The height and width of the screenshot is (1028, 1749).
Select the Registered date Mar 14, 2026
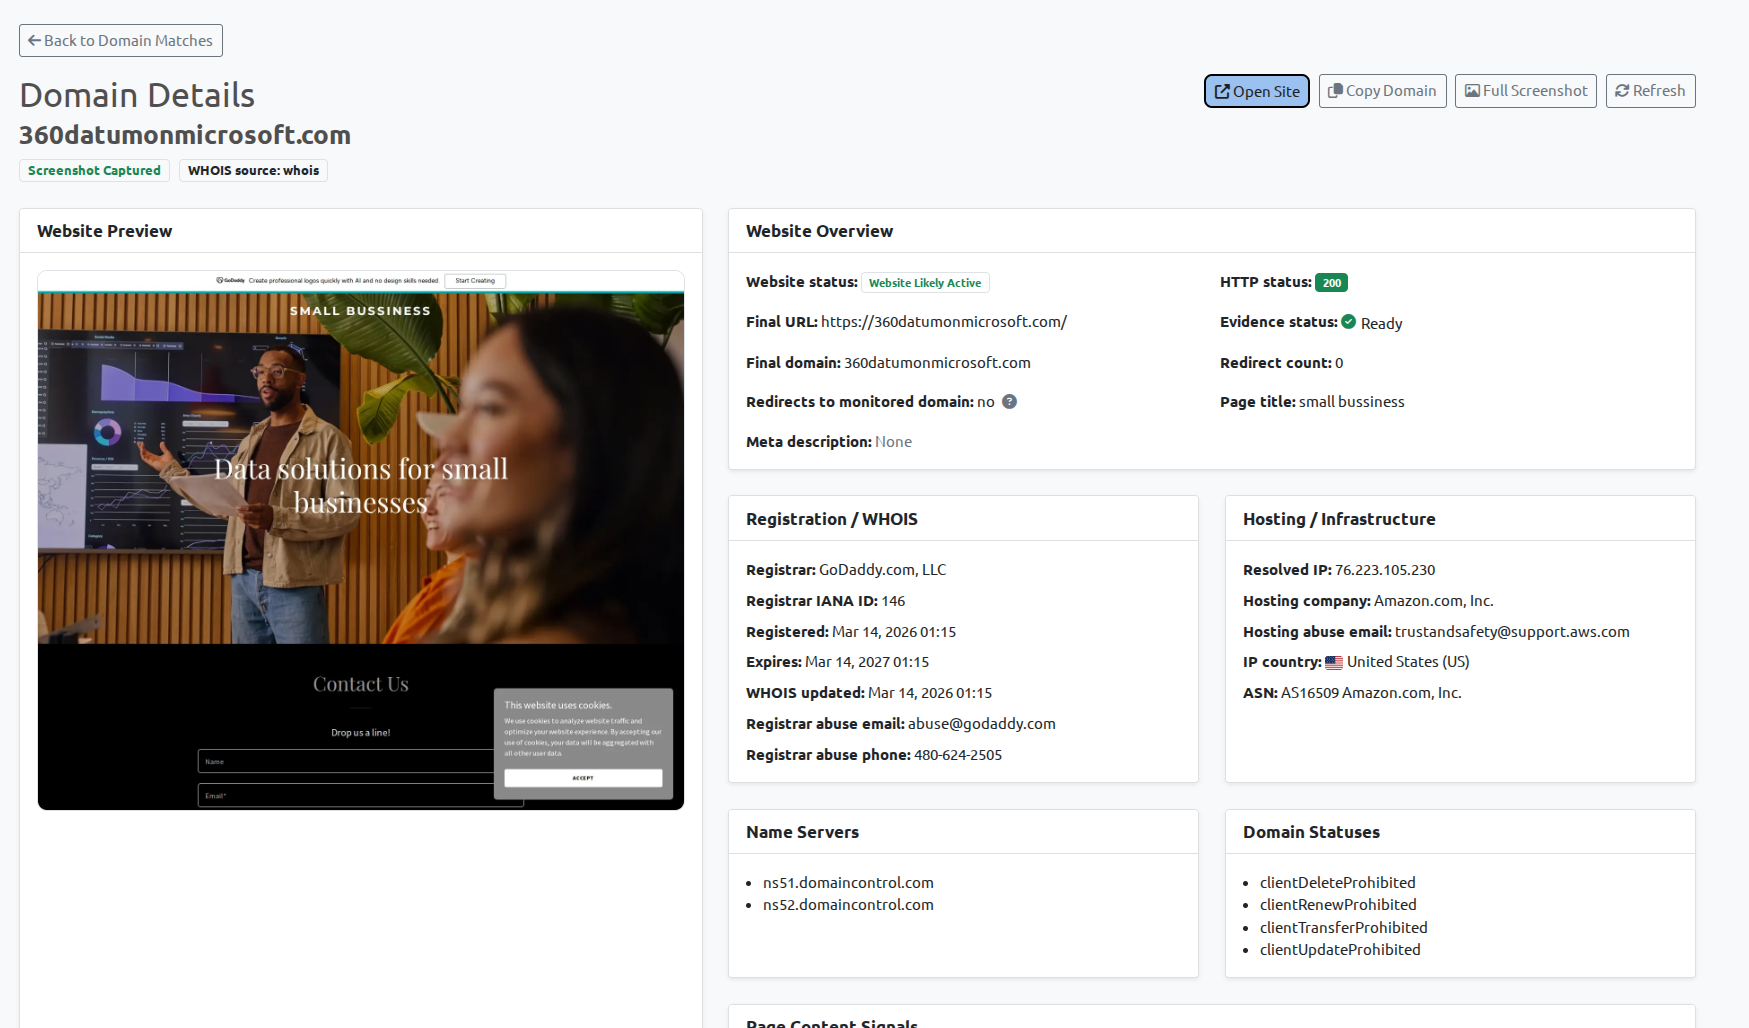[894, 632]
